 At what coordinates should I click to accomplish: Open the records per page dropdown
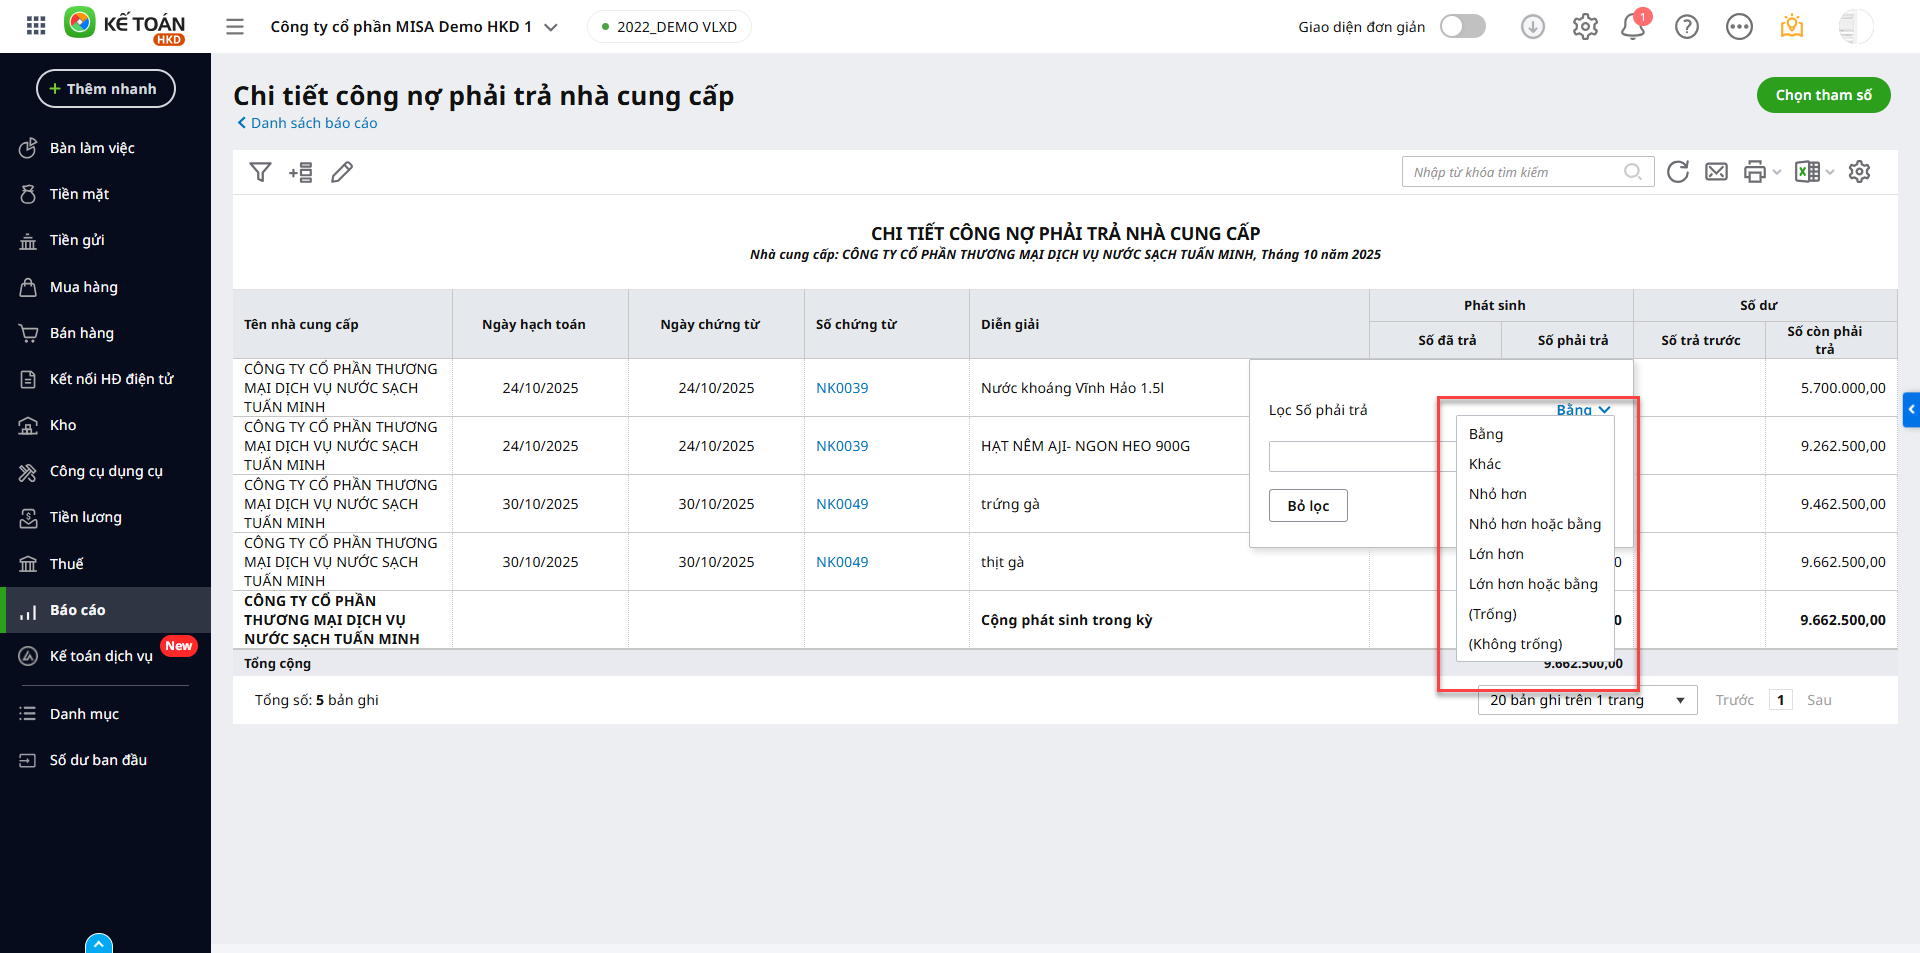[x=1587, y=700]
